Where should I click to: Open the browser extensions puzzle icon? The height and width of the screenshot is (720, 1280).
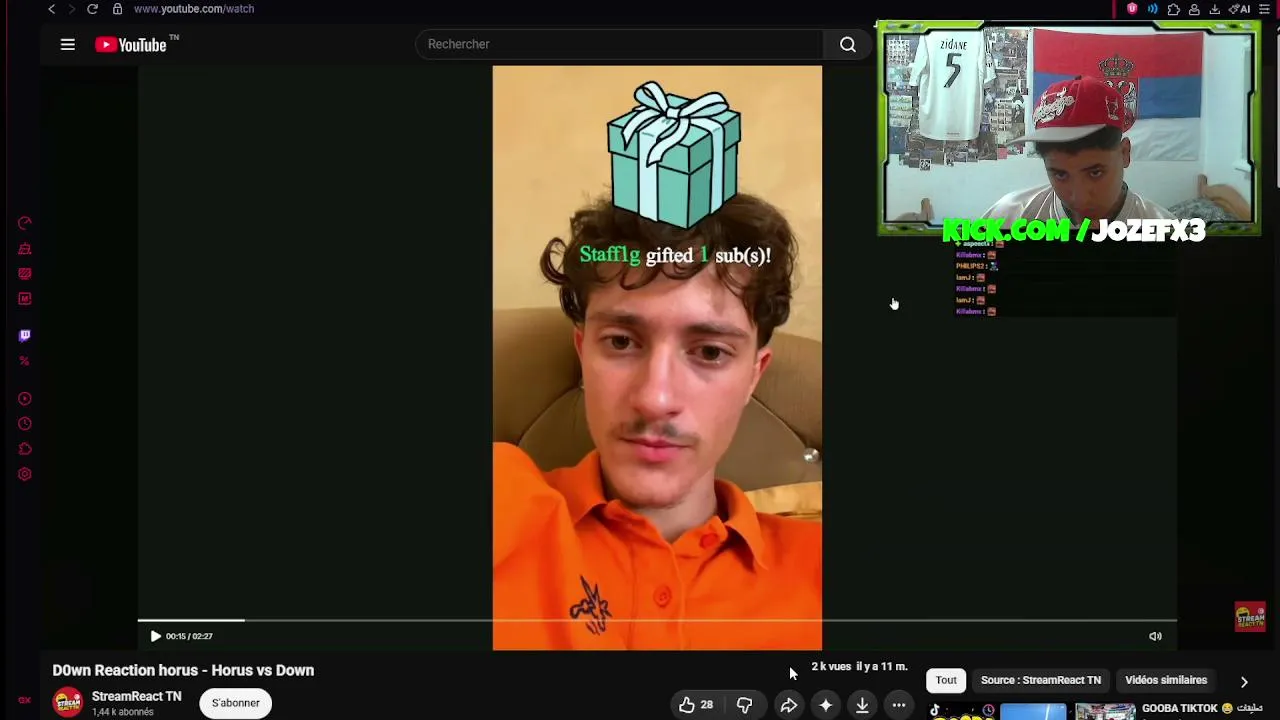click(1174, 9)
